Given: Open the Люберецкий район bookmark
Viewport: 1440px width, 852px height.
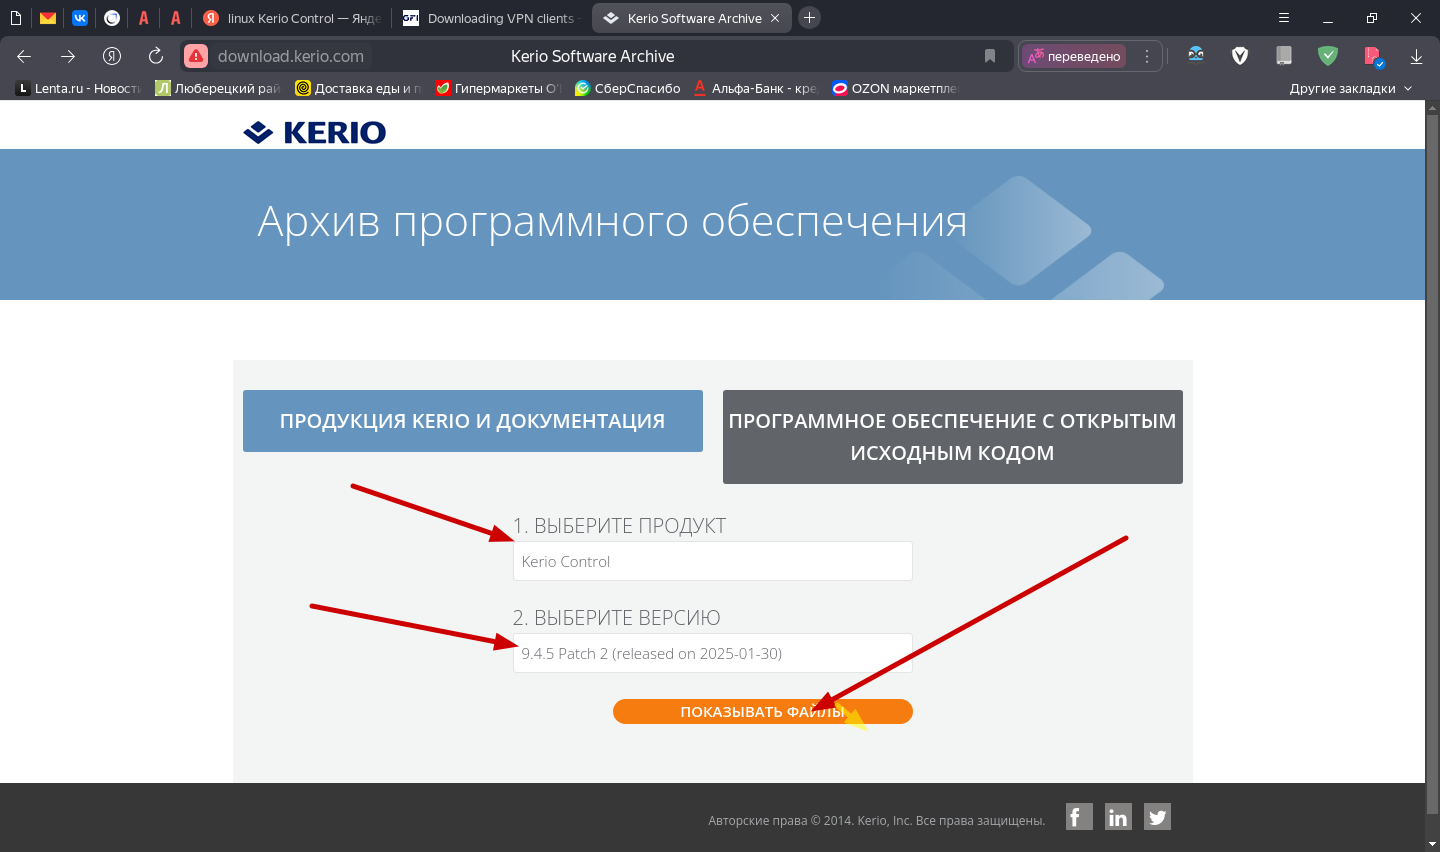Looking at the screenshot, I should point(219,88).
